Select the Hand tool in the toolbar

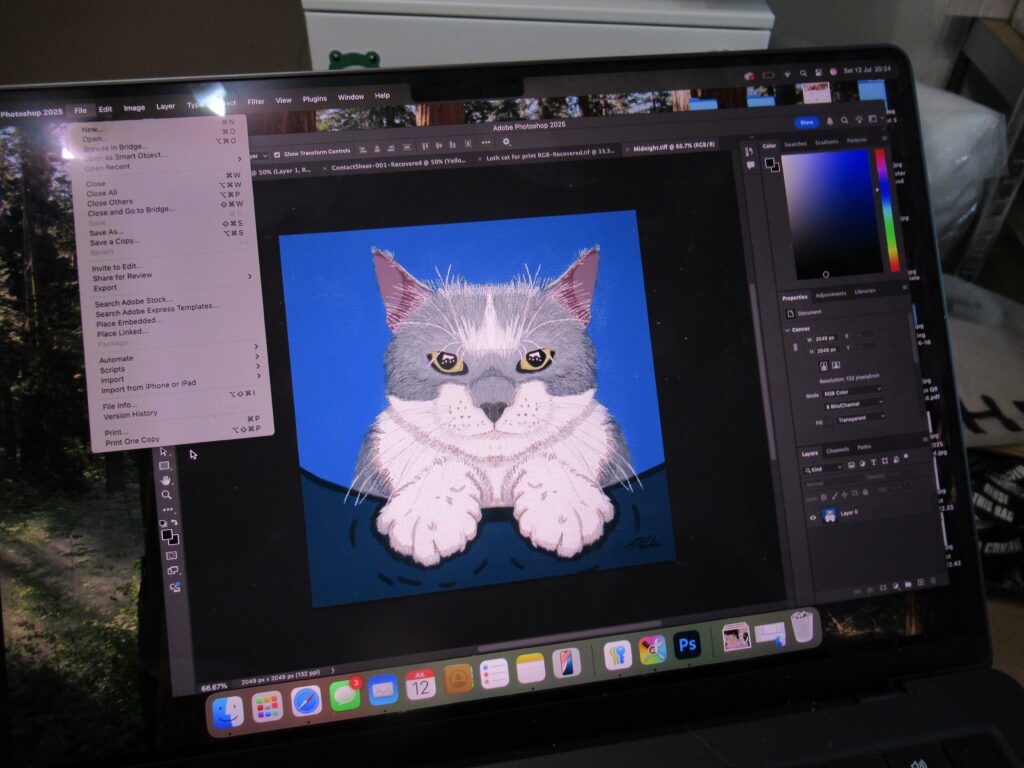coord(165,480)
